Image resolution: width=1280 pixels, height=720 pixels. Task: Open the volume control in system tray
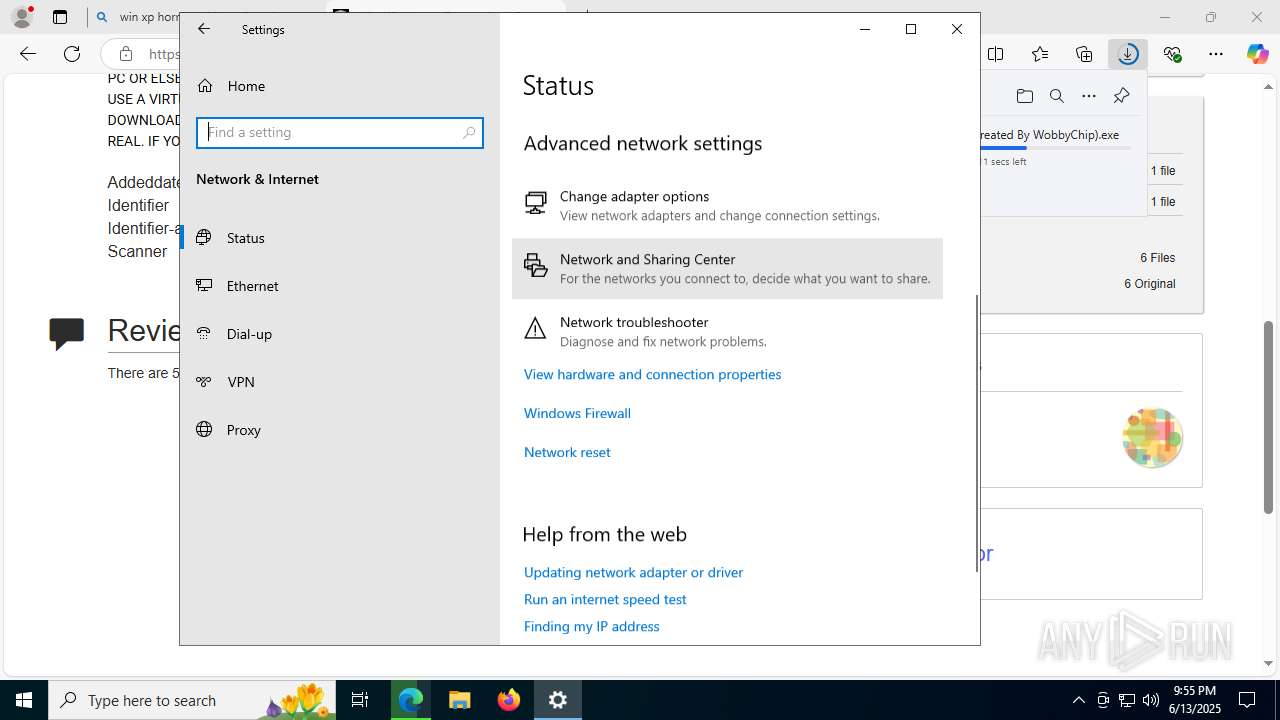tap(1151, 700)
